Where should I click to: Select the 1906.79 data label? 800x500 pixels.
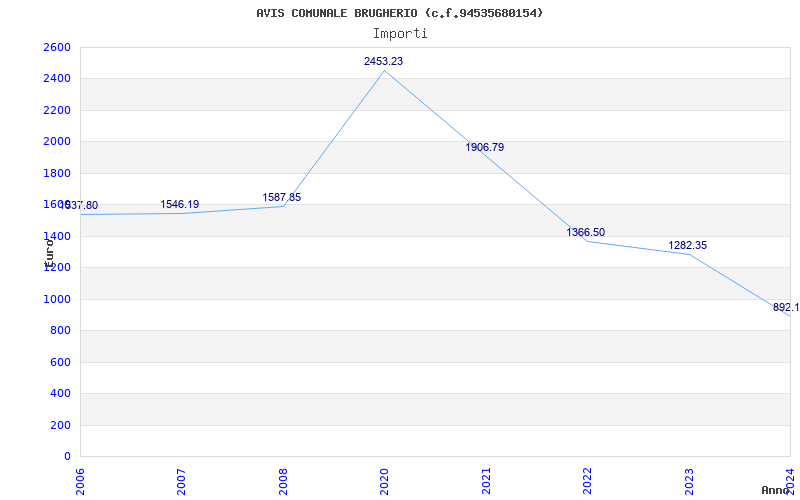click(485, 147)
